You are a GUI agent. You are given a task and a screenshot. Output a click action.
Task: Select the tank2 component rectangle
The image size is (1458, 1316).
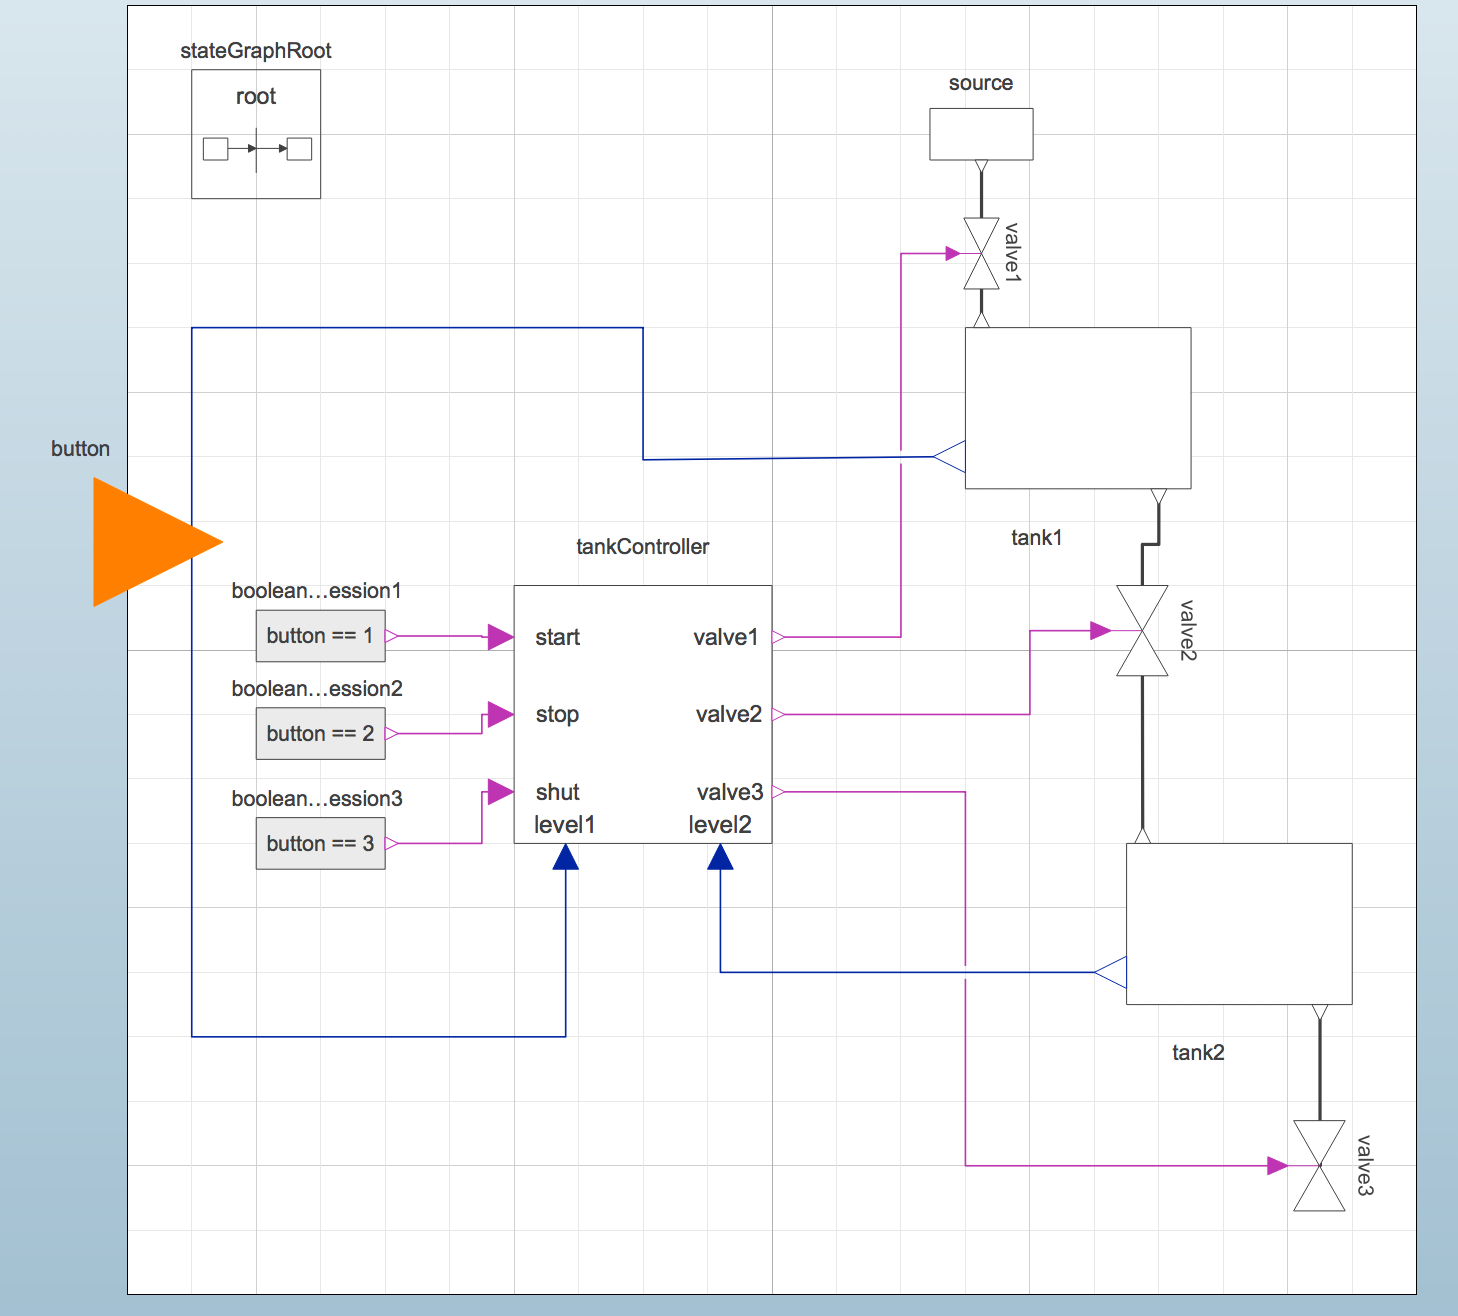tap(1239, 923)
